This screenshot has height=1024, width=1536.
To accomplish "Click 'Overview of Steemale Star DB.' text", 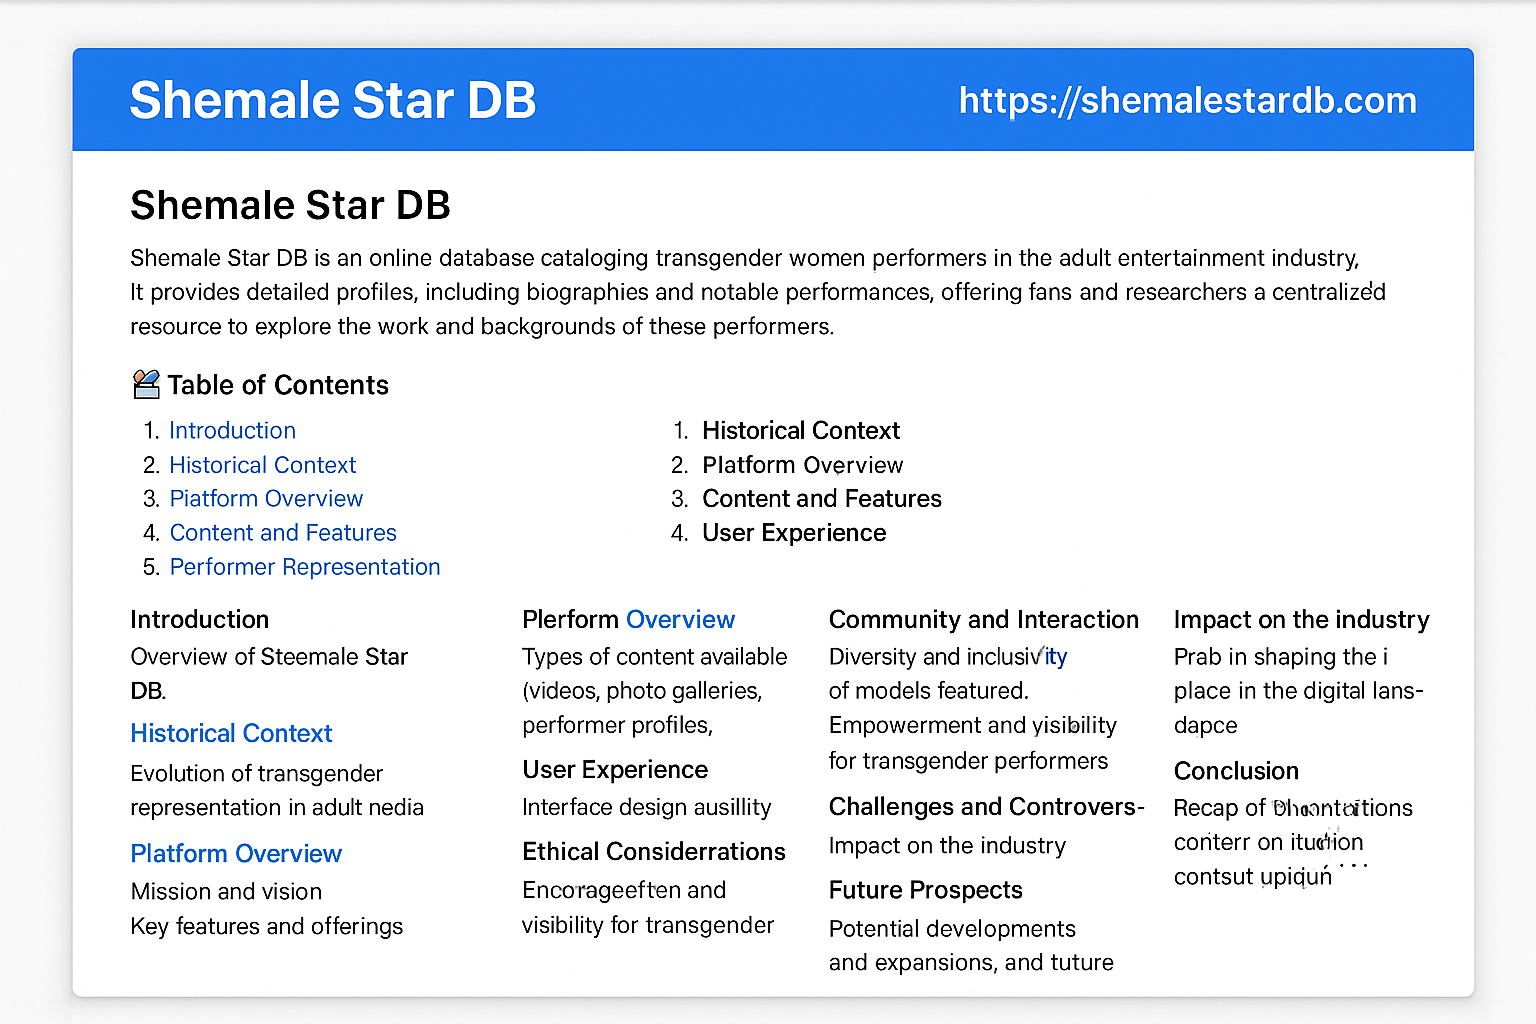I will coord(269,673).
